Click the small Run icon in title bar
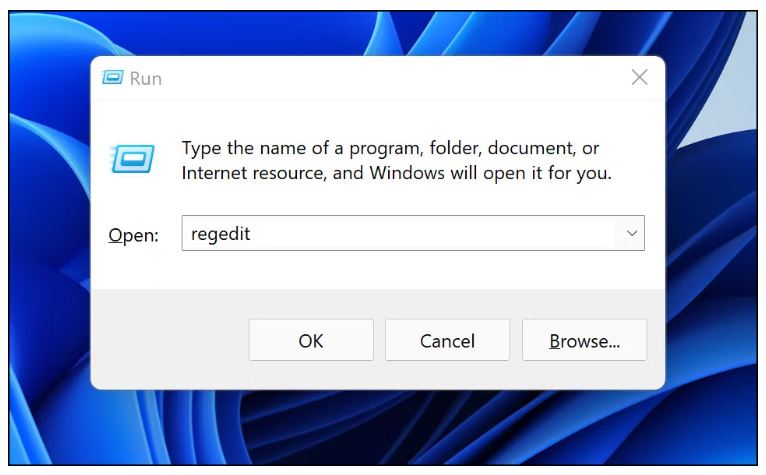 113,77
